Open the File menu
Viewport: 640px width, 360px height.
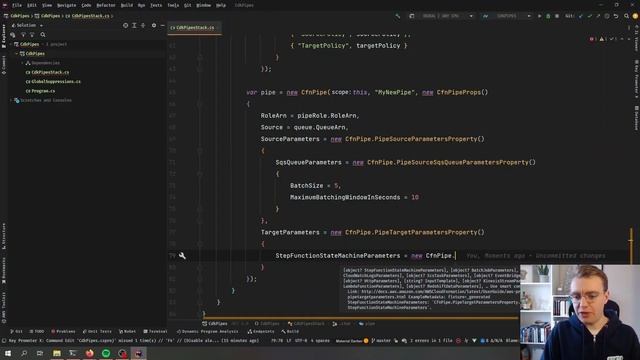click(x=17, y=5)
